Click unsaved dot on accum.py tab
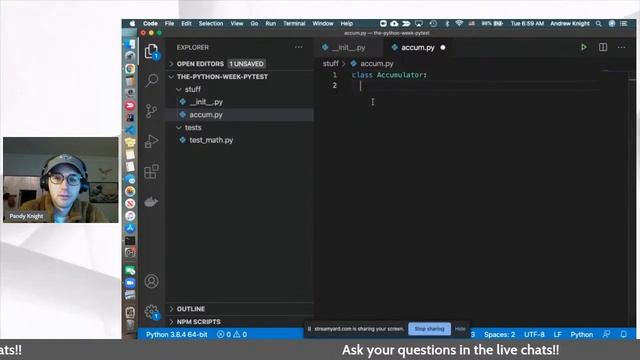This screenshot has width=640, height=360. tap(443, 47)
